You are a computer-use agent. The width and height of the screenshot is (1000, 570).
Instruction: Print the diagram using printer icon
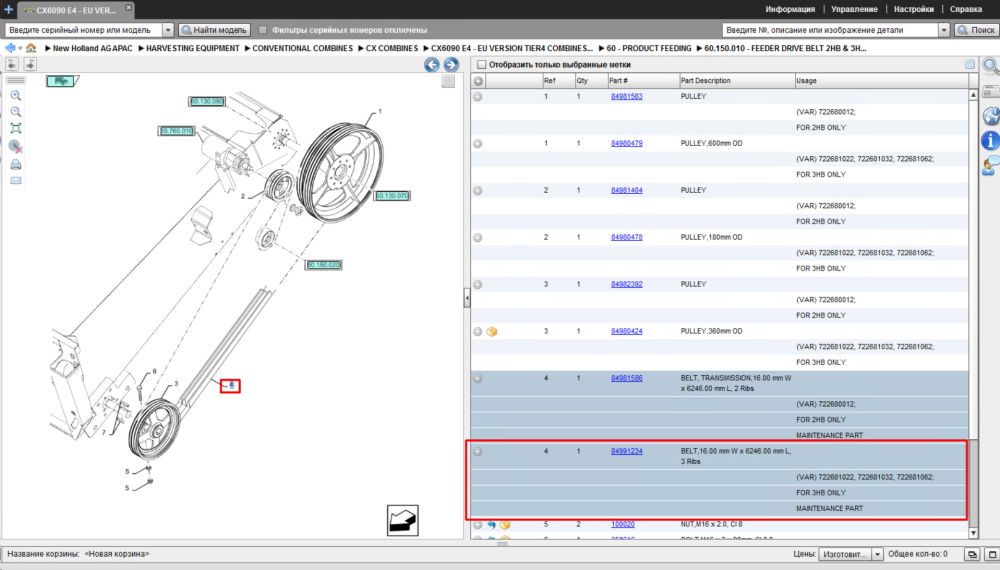[16, 164]
